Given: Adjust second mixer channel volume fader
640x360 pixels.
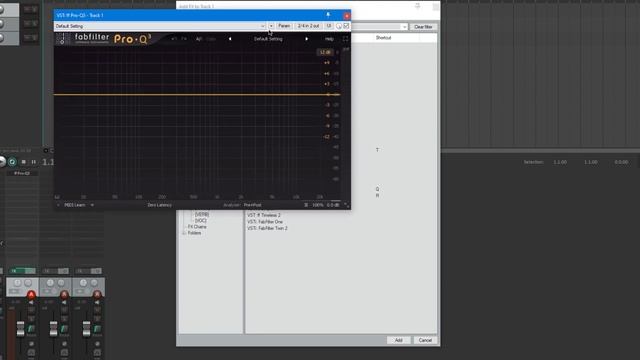Looking at the screenshot, I should (x=53, y=329).
